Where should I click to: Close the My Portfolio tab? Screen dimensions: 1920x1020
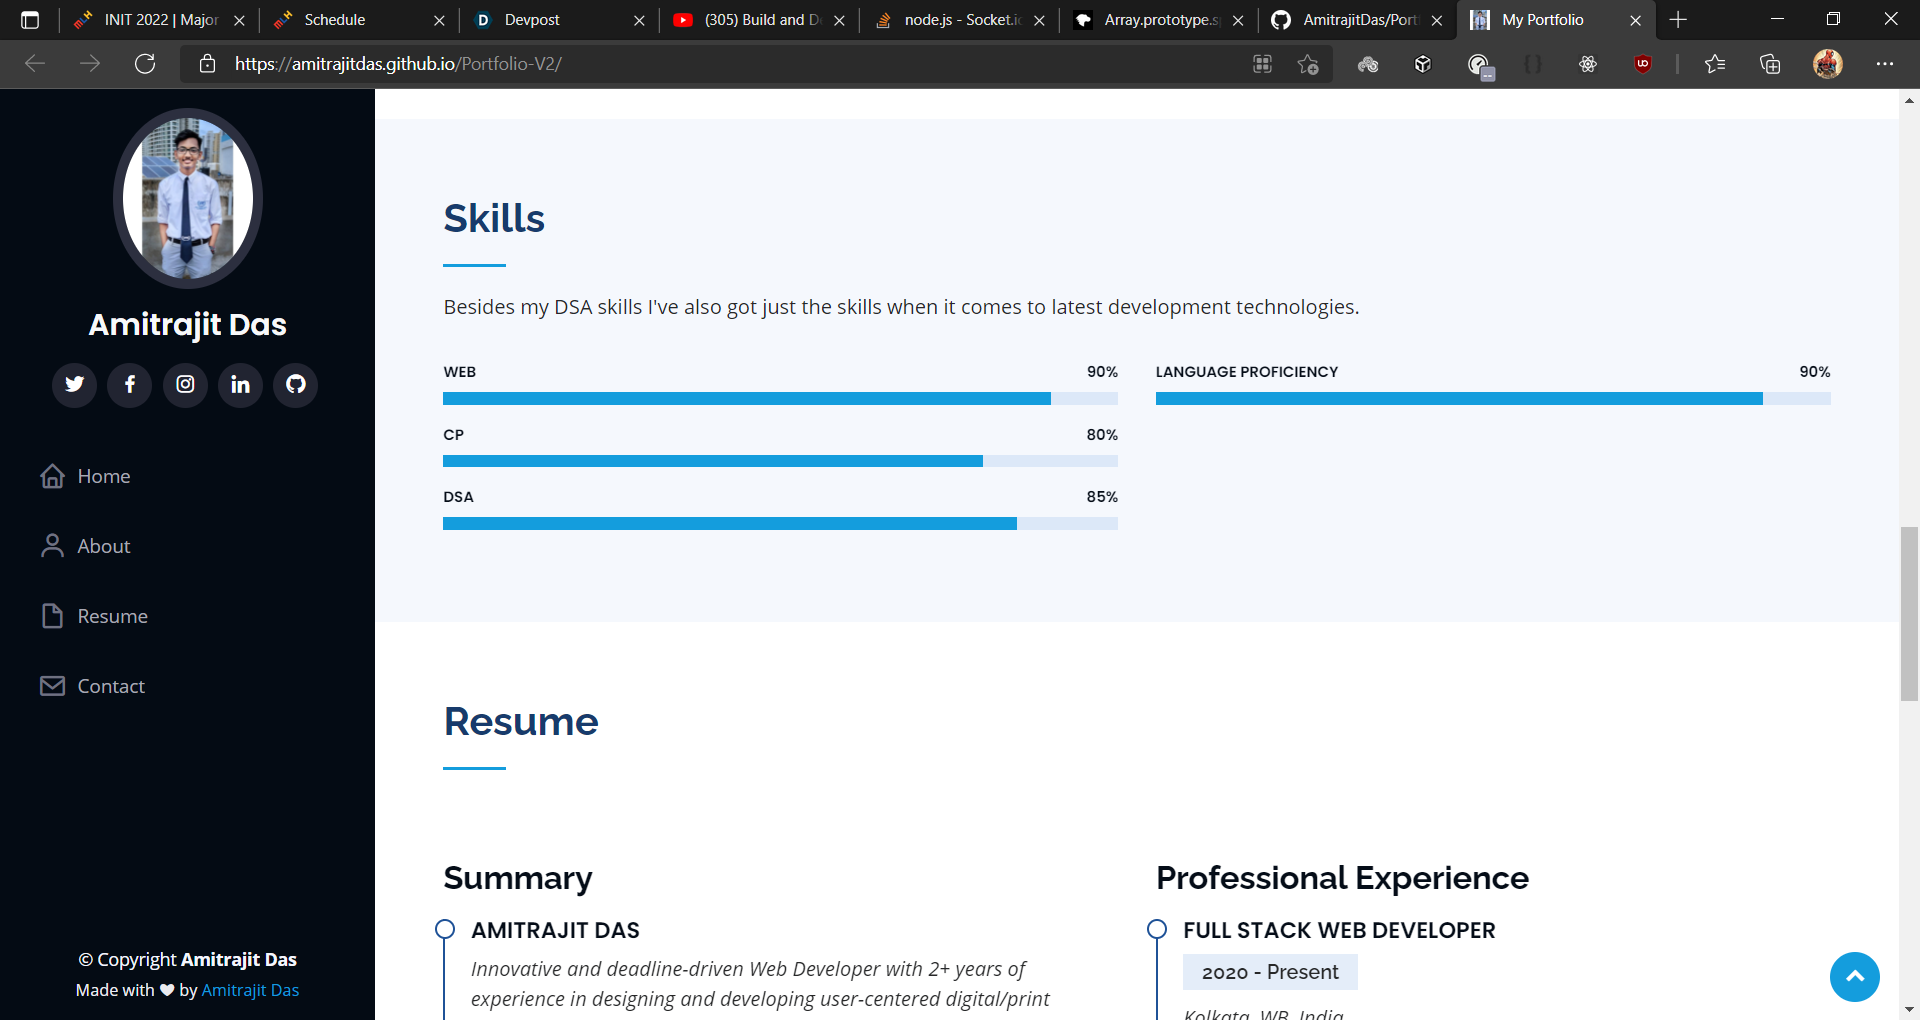[x=1636, y=20]
